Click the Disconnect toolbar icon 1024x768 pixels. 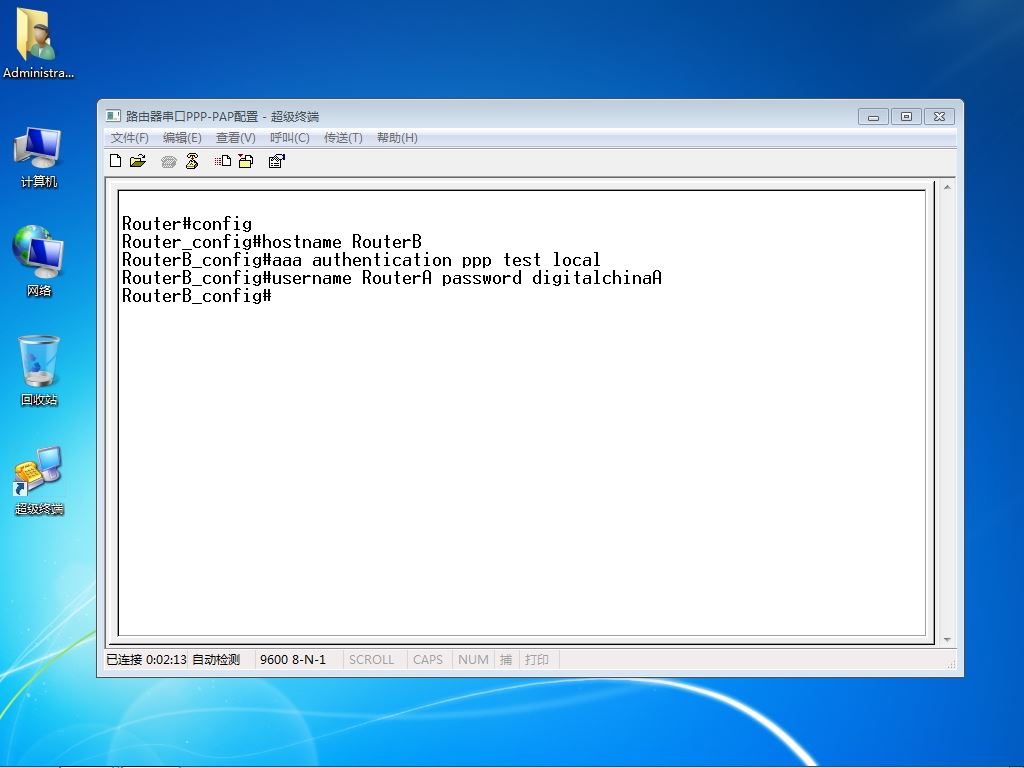pyautogui.click(x=192, y=161)
